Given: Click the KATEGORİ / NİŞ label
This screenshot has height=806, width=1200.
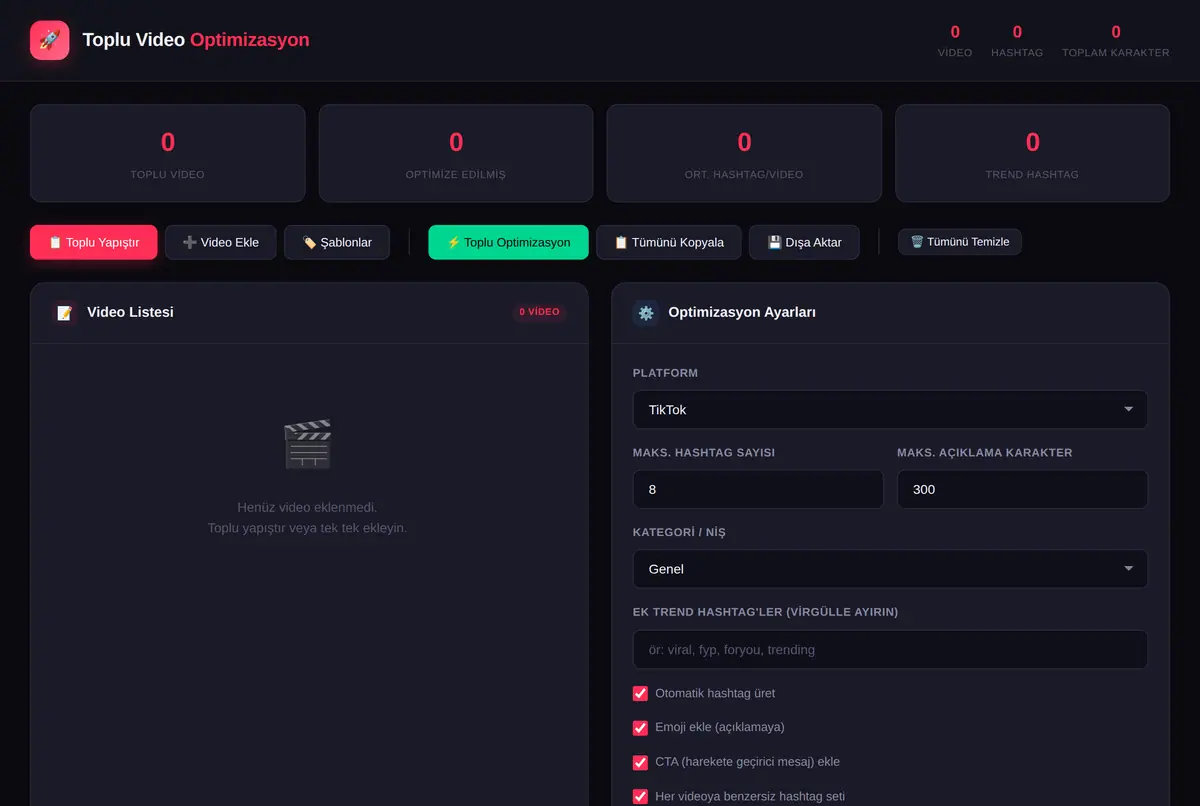Looking at the screenshot, I should (679, 532).
